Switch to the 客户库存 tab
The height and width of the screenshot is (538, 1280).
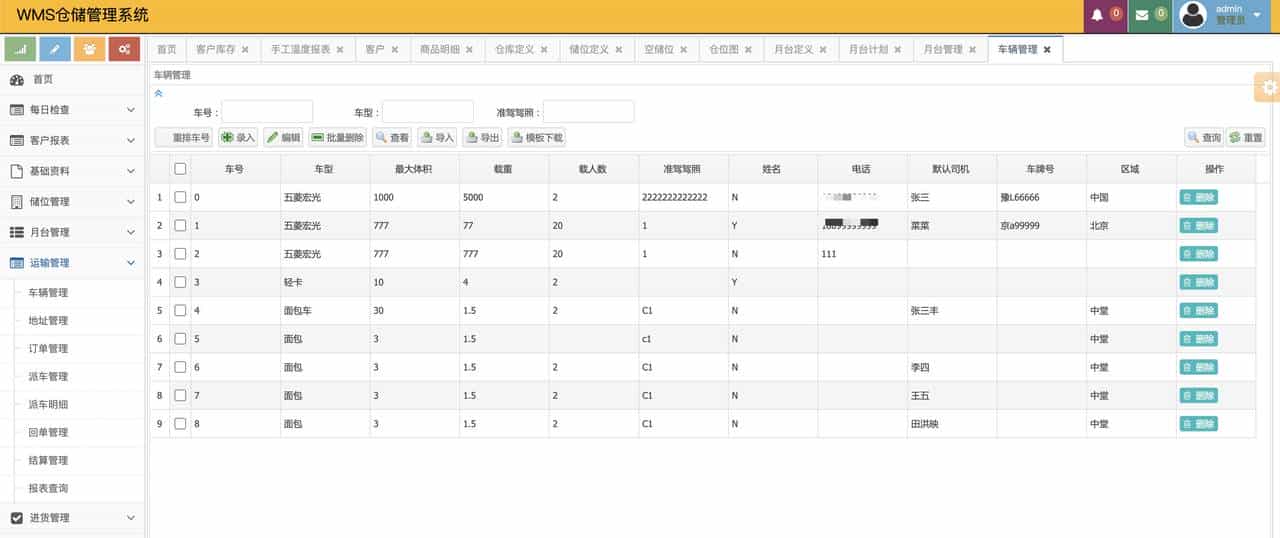point(215,49)
